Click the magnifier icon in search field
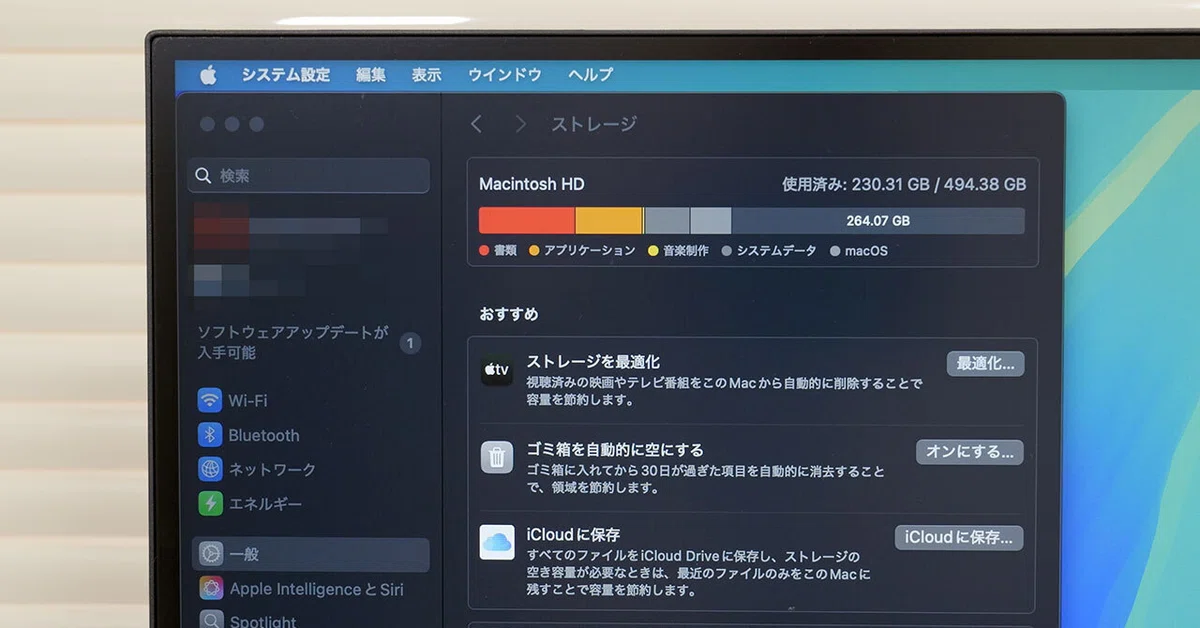This screenshot has height=628, width=1200. tap(203, 176)
